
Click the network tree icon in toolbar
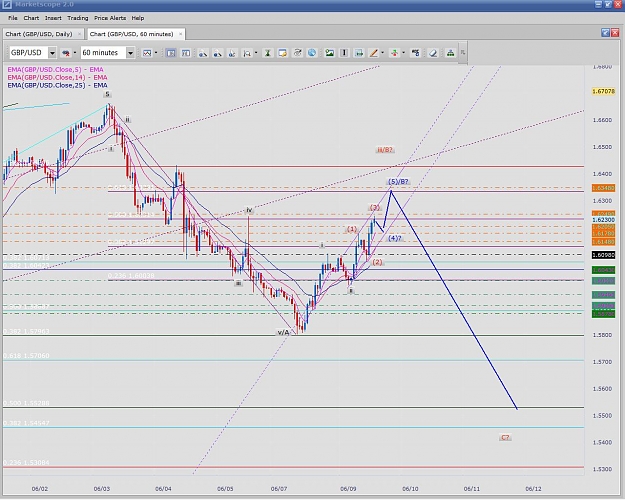450,53
